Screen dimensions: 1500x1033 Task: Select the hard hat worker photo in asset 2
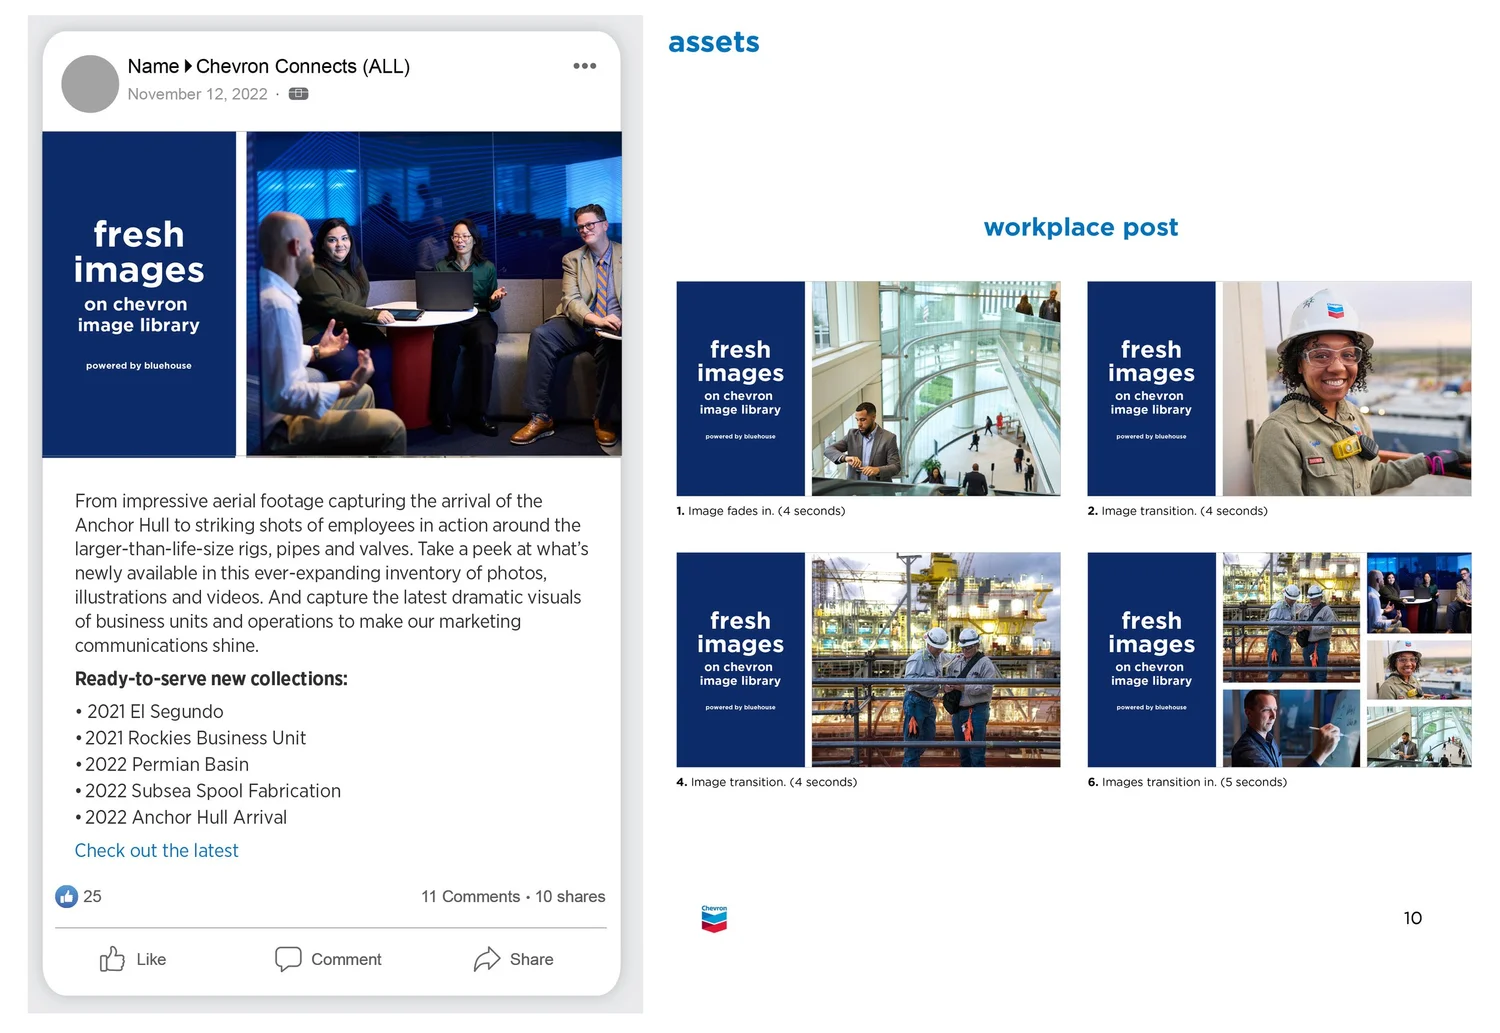click(1347, 388)
